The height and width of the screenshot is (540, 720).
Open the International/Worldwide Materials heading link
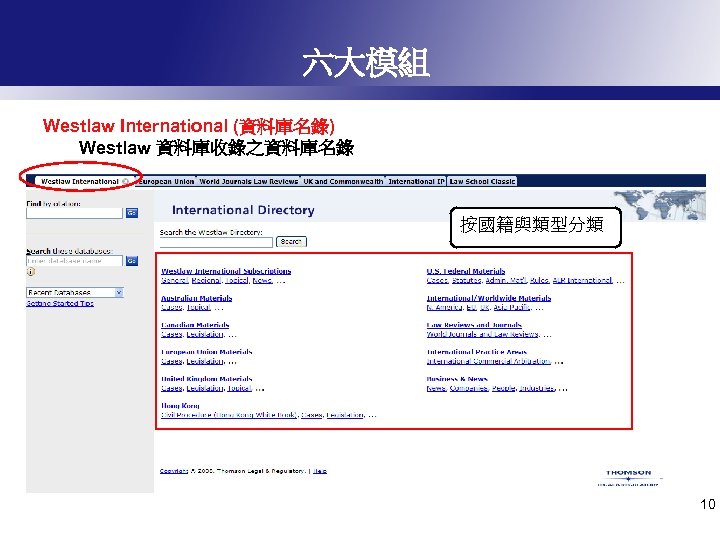[489, 298]
